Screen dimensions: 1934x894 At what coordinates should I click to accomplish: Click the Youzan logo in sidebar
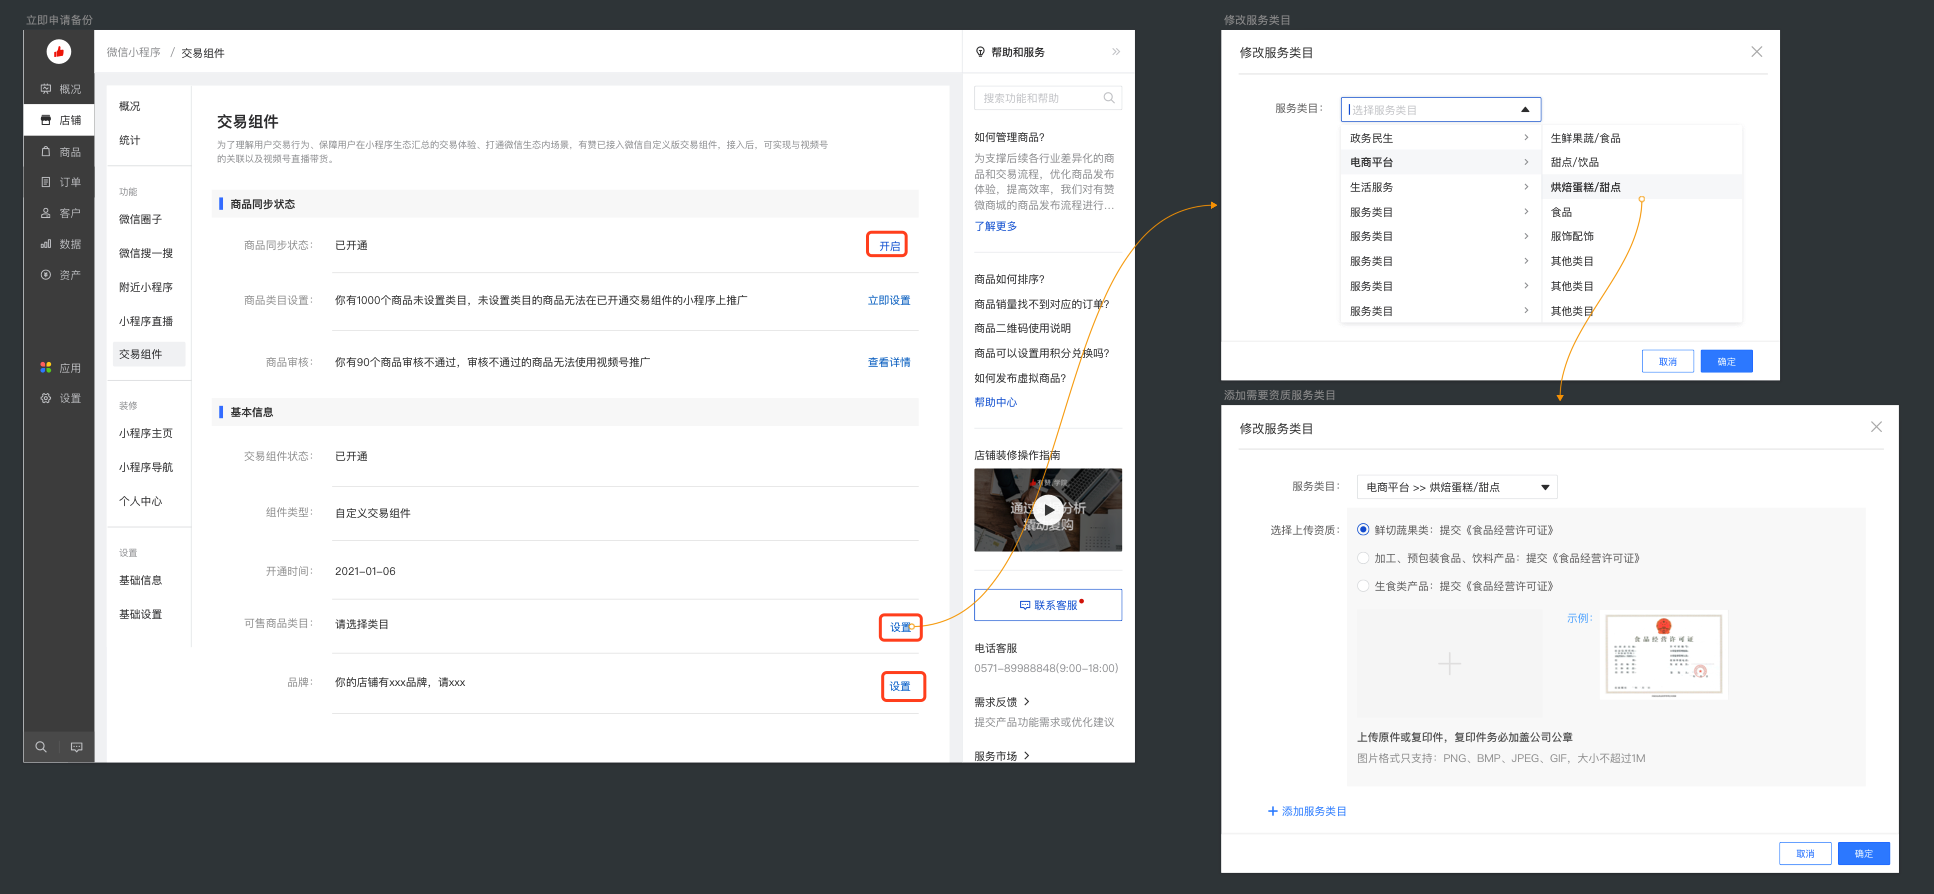tap(59, 51)
